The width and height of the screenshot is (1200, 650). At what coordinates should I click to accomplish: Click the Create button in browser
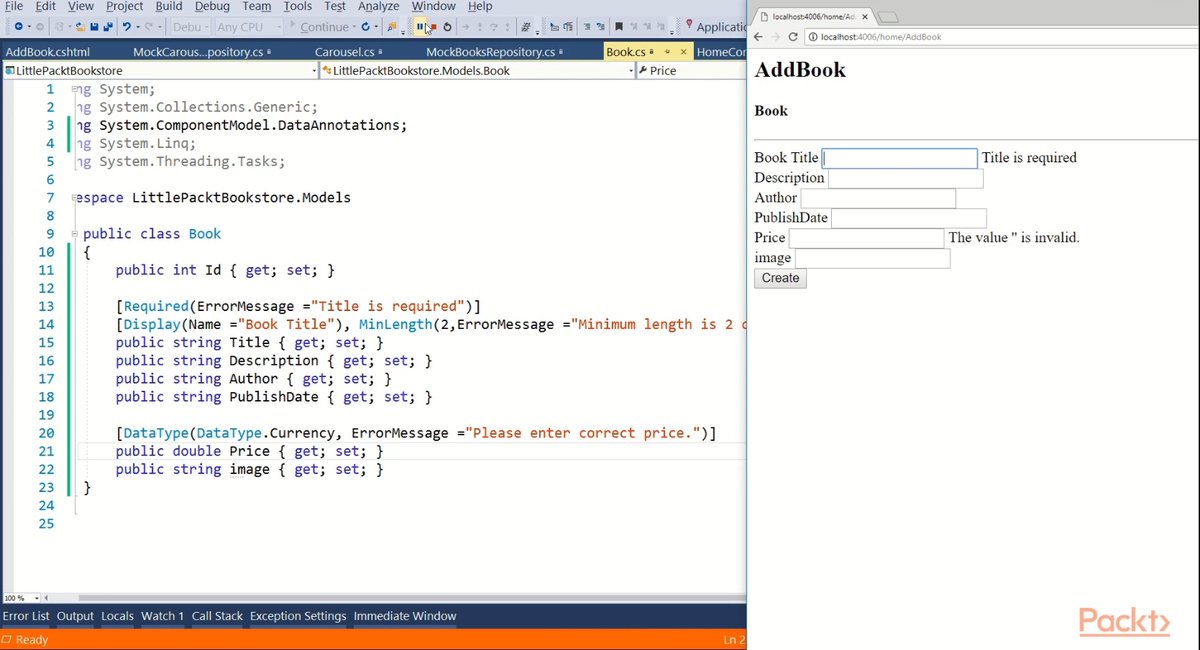(780, 278)
